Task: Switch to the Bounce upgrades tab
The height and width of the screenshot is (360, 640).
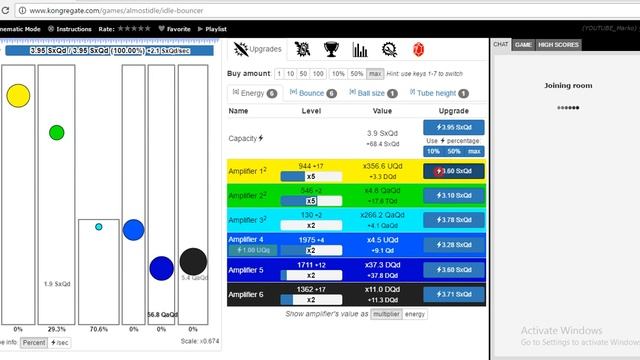Action: (x=313, y=93)
